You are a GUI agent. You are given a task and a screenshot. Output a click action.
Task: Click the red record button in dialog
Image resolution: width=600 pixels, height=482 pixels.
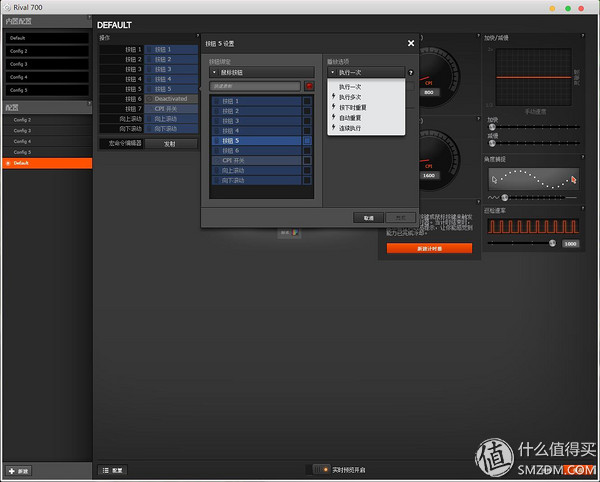(309, 86)
